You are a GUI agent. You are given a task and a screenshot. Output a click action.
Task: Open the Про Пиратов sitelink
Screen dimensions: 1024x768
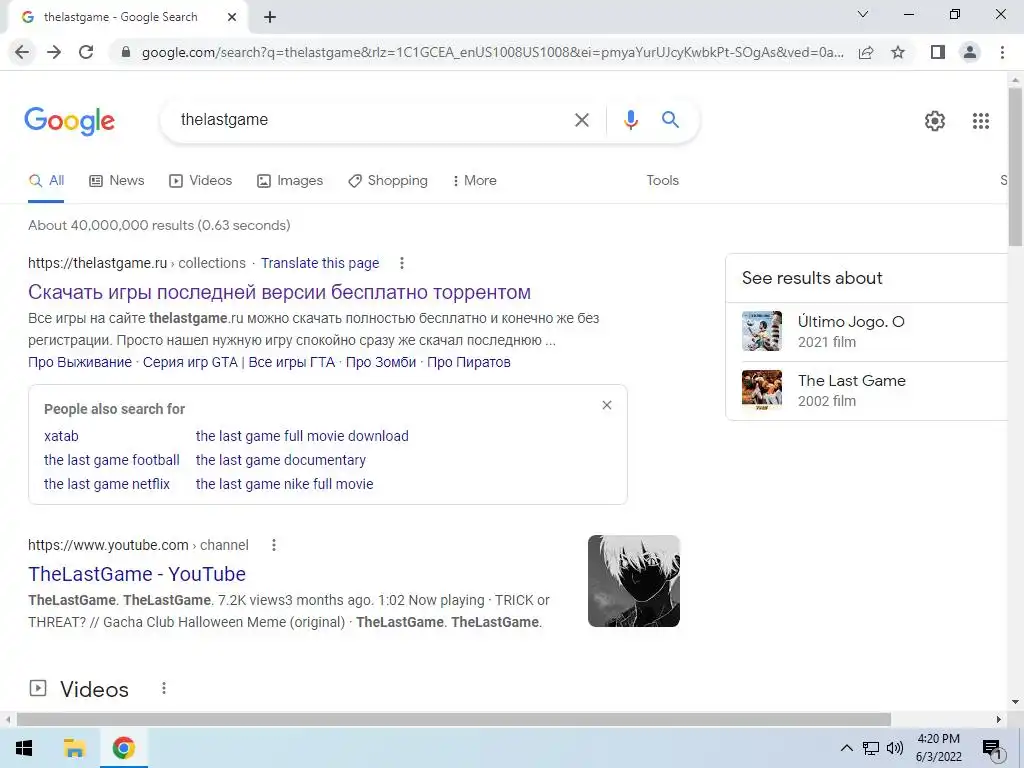coord(469,362)
